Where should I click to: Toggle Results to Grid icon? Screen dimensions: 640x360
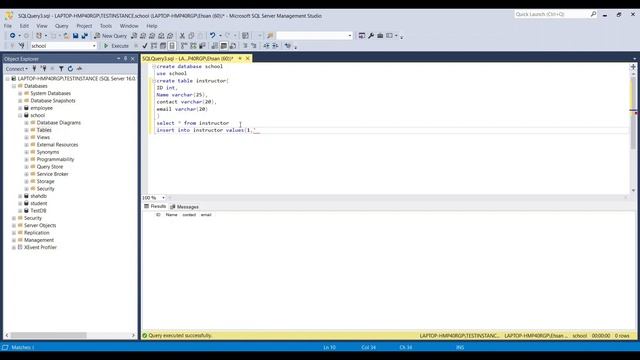point(224,46)
